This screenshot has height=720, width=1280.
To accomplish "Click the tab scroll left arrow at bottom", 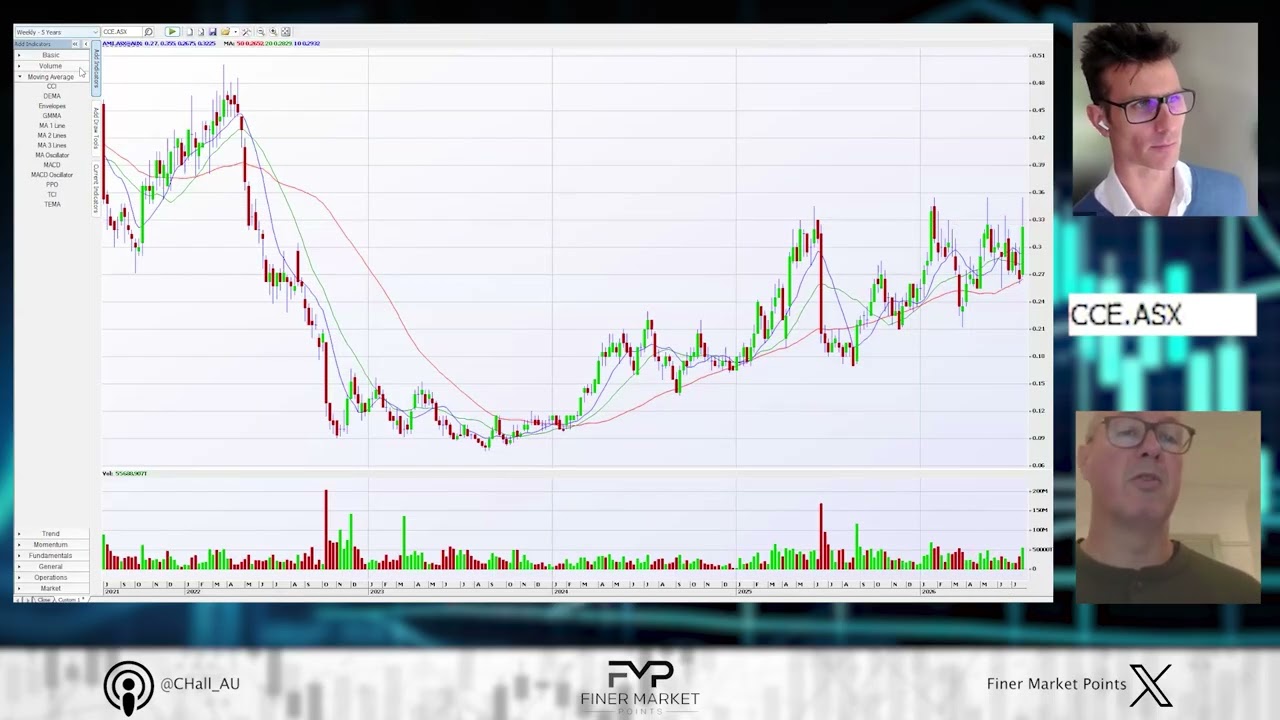I will click(x=18, y=599).
